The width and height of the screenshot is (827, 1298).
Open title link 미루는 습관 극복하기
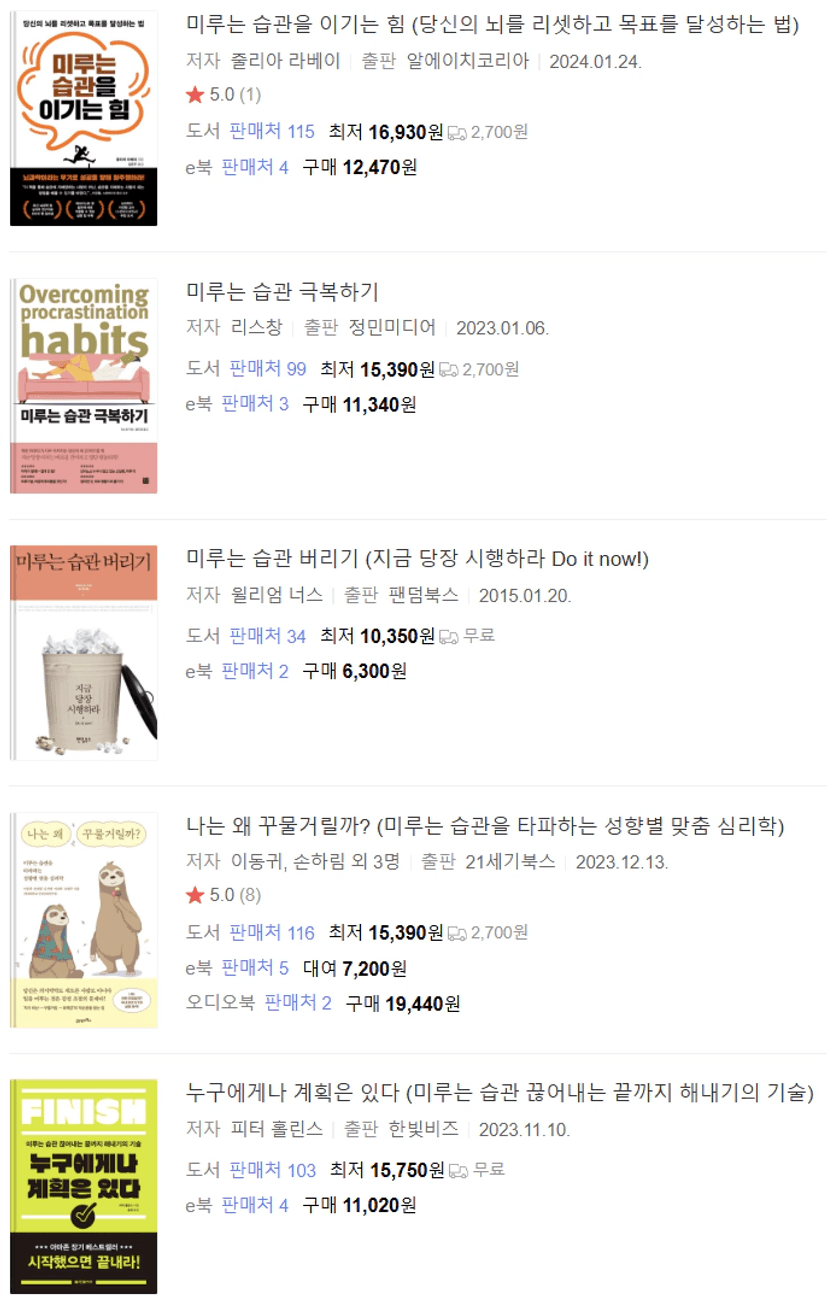[x=283, y=292]
